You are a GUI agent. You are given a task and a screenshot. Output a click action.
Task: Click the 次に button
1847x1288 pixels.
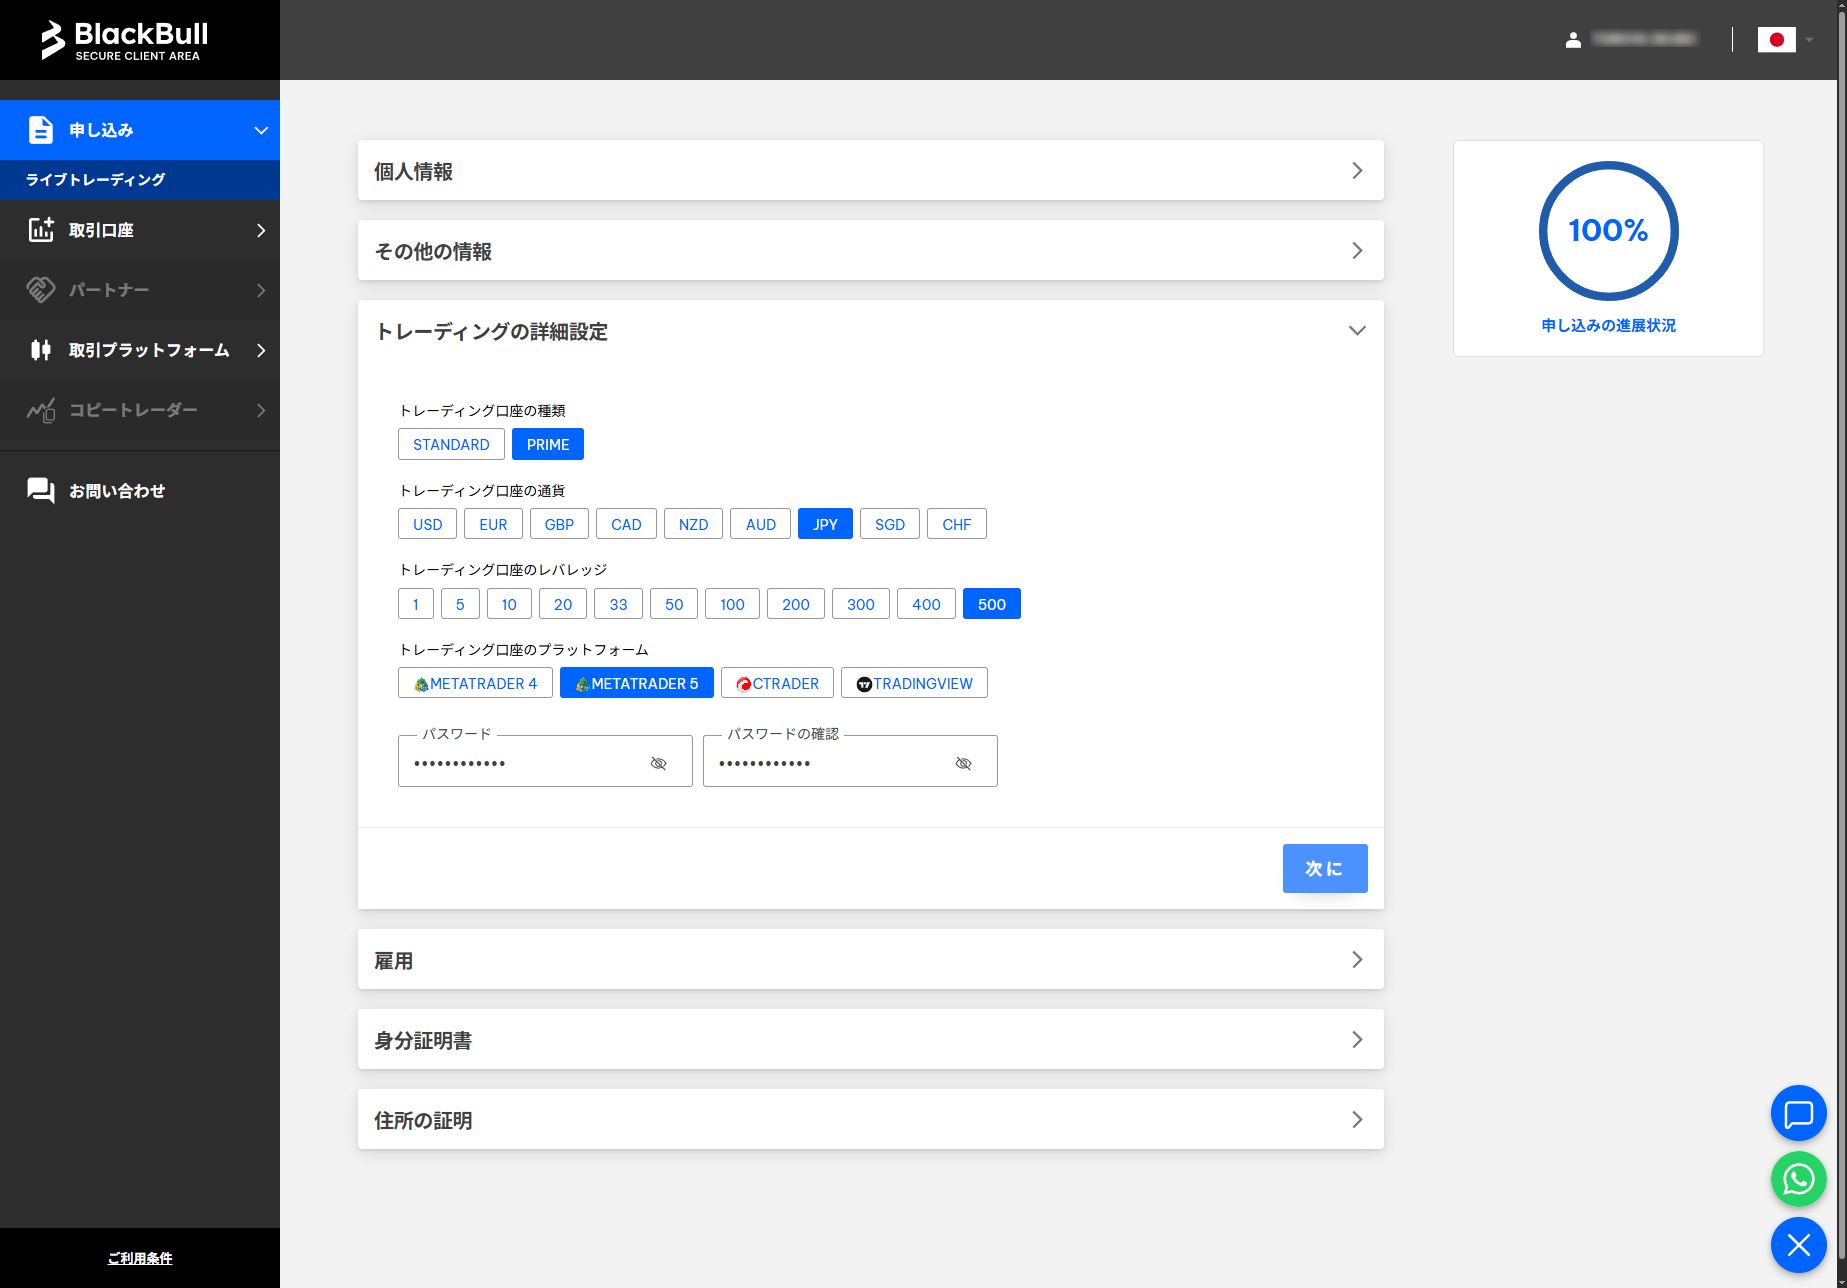coord(1324,868)
